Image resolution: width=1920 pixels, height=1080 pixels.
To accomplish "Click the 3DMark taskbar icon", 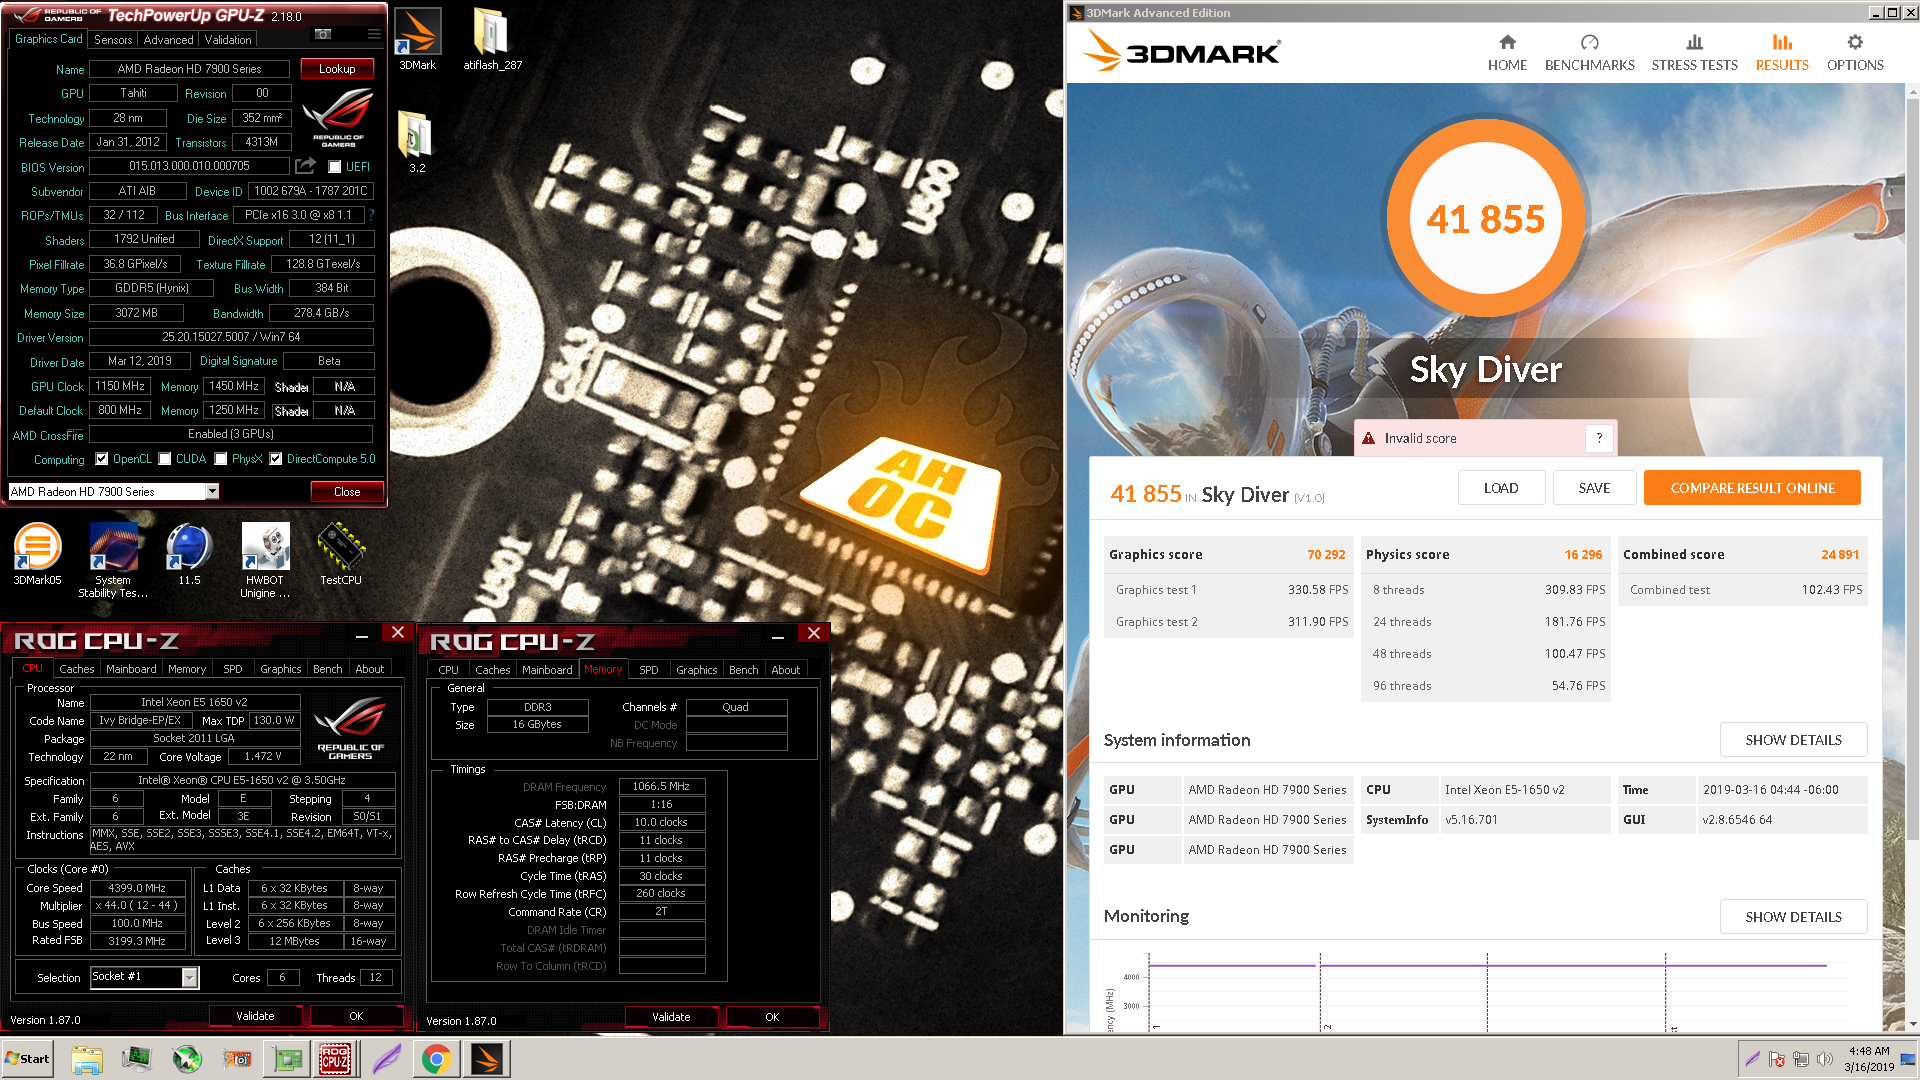I will pyautogui.click(x=487, y=1059).
